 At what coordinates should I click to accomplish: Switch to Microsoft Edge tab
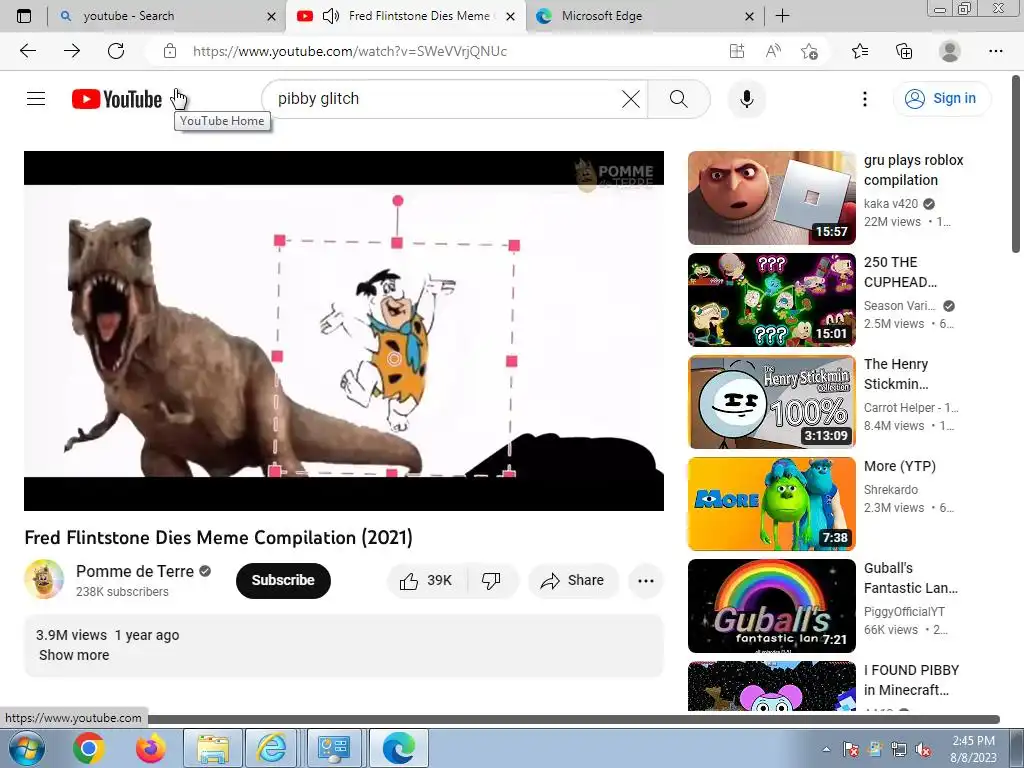(x=643, y=16)
